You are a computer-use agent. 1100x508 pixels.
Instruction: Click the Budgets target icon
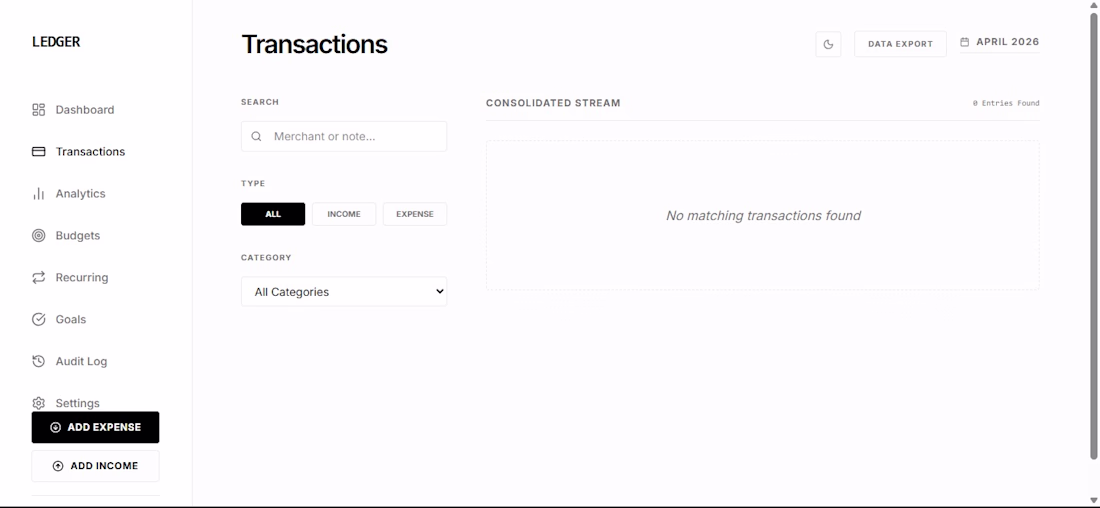[x=39, y=236]
